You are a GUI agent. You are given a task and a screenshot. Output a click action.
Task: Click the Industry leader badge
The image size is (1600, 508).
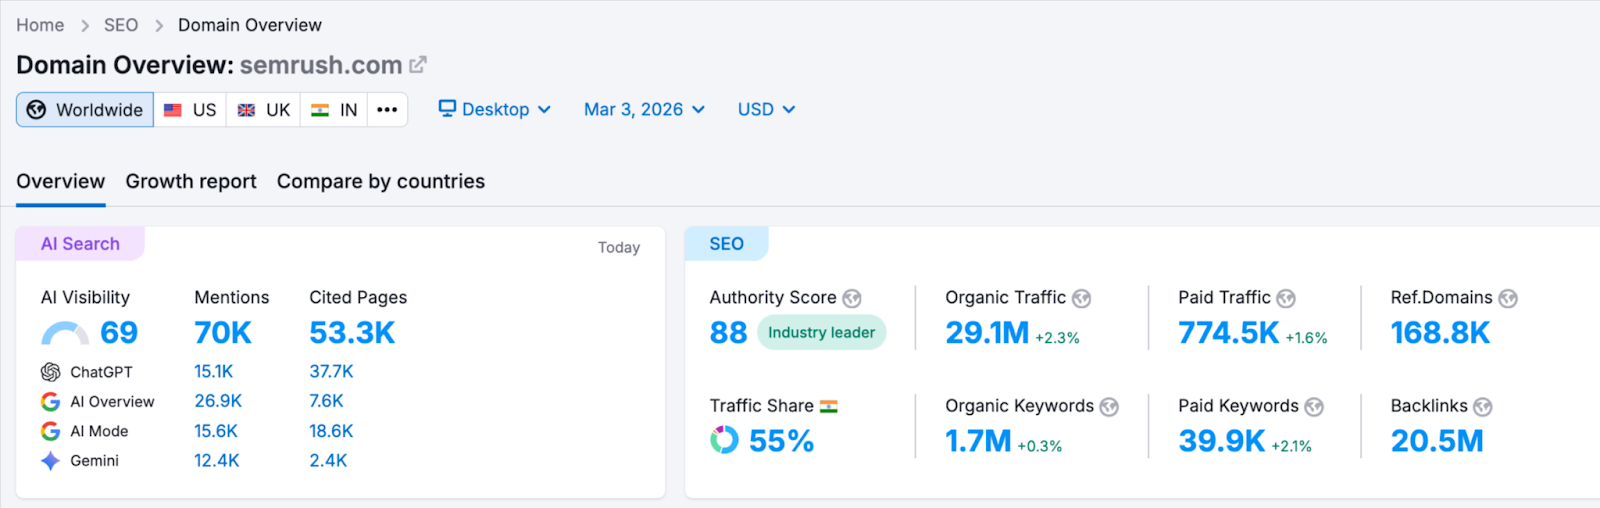click(x=821, y=333)
